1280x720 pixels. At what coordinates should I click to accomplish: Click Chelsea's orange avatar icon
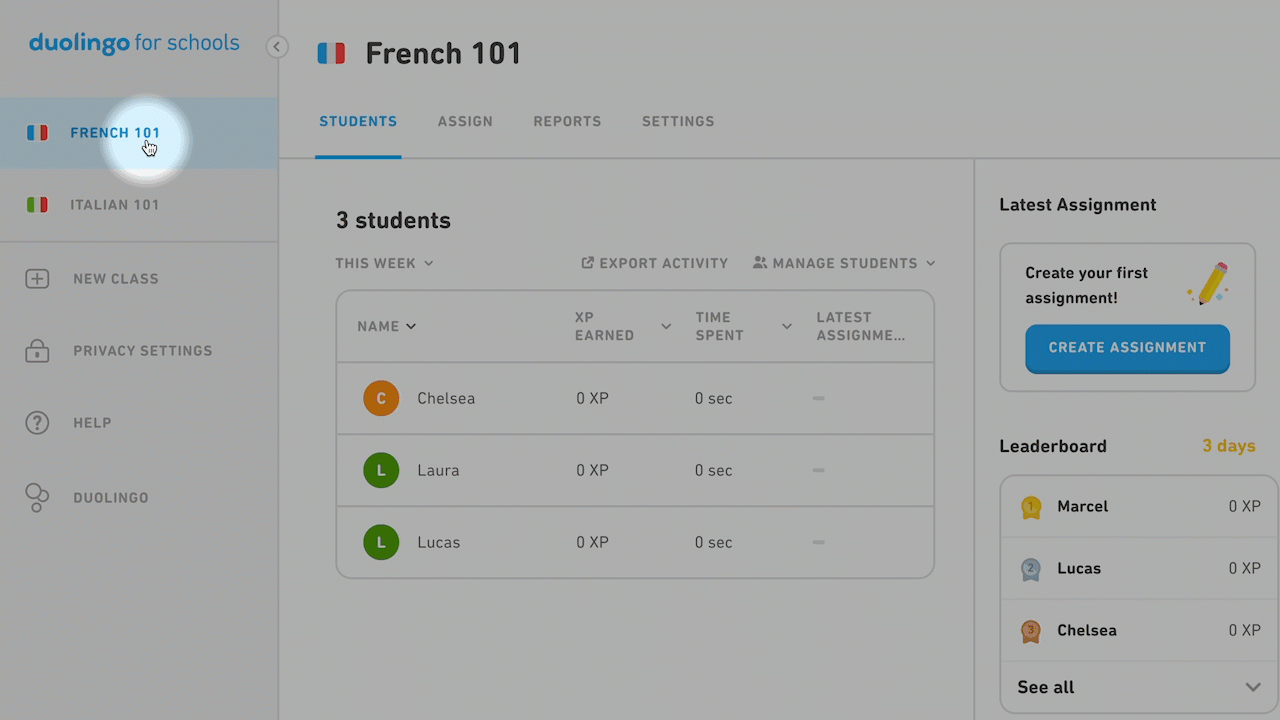[381, 398]
